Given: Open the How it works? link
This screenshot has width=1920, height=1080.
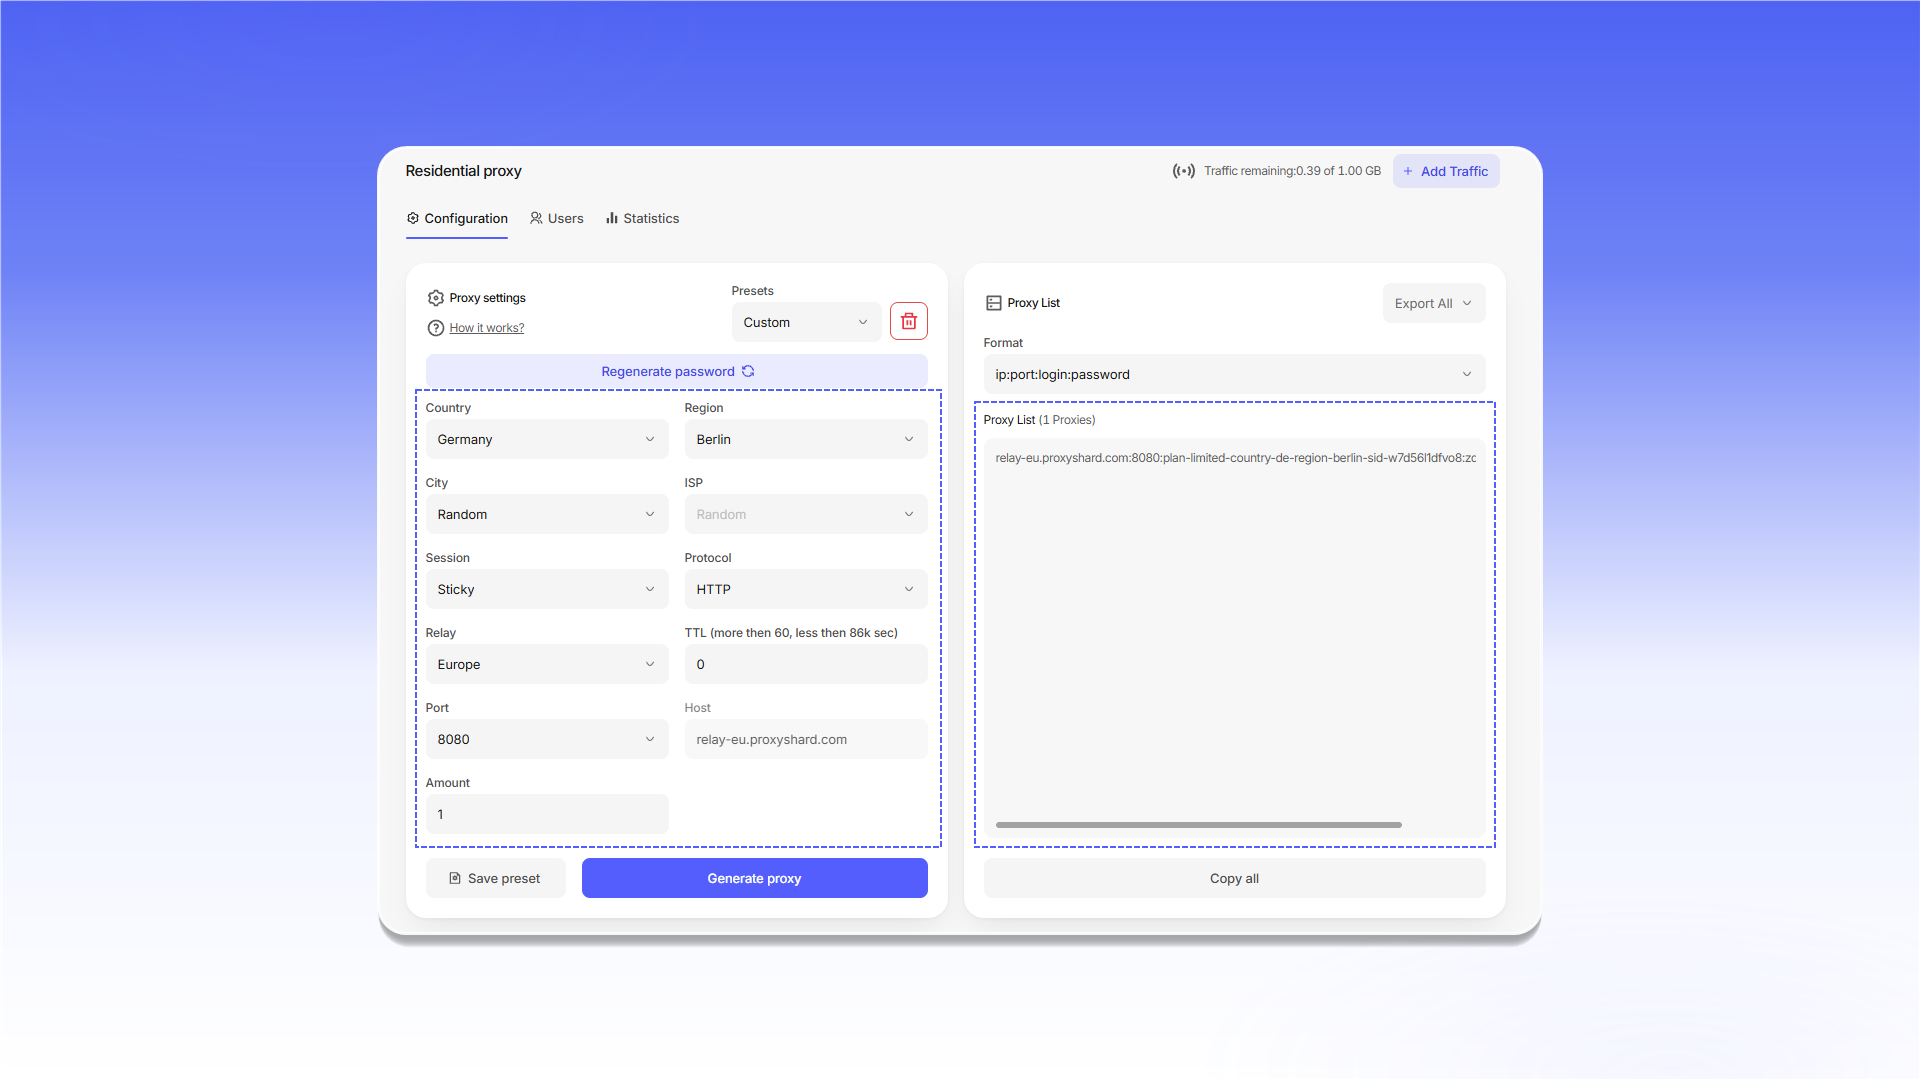Looking at the screenshot, I should 487,328.
